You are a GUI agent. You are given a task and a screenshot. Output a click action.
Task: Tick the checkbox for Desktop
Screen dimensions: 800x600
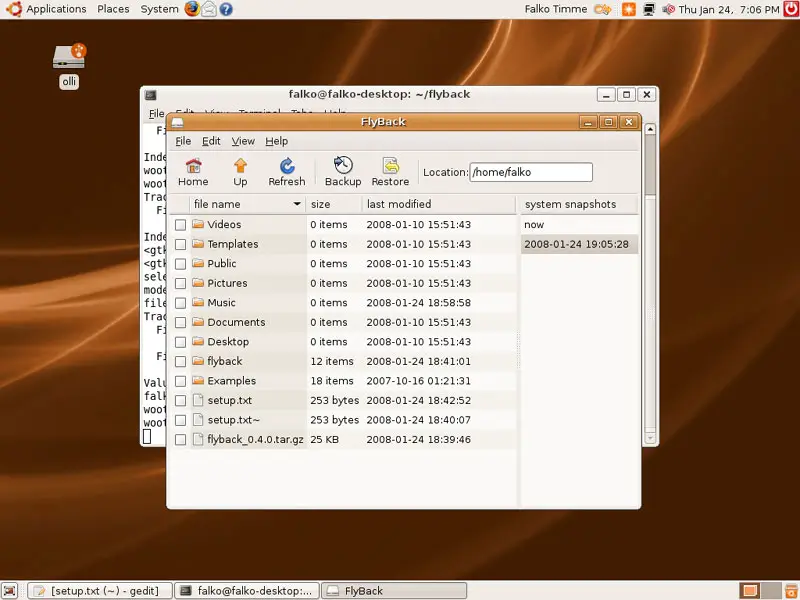tap(180, 342)
